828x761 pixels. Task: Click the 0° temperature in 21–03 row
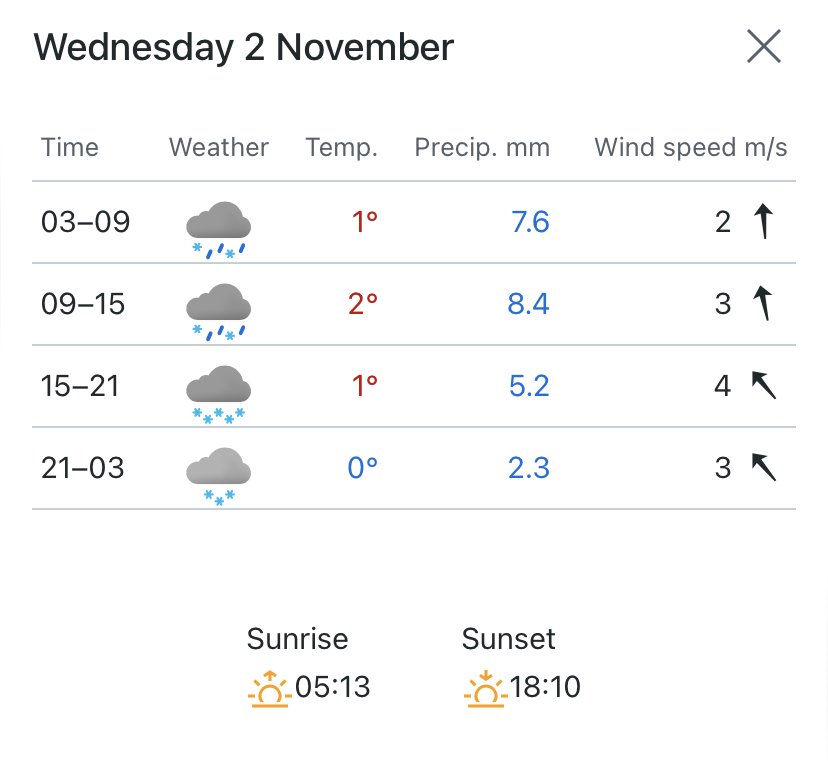tap(363, 468)
